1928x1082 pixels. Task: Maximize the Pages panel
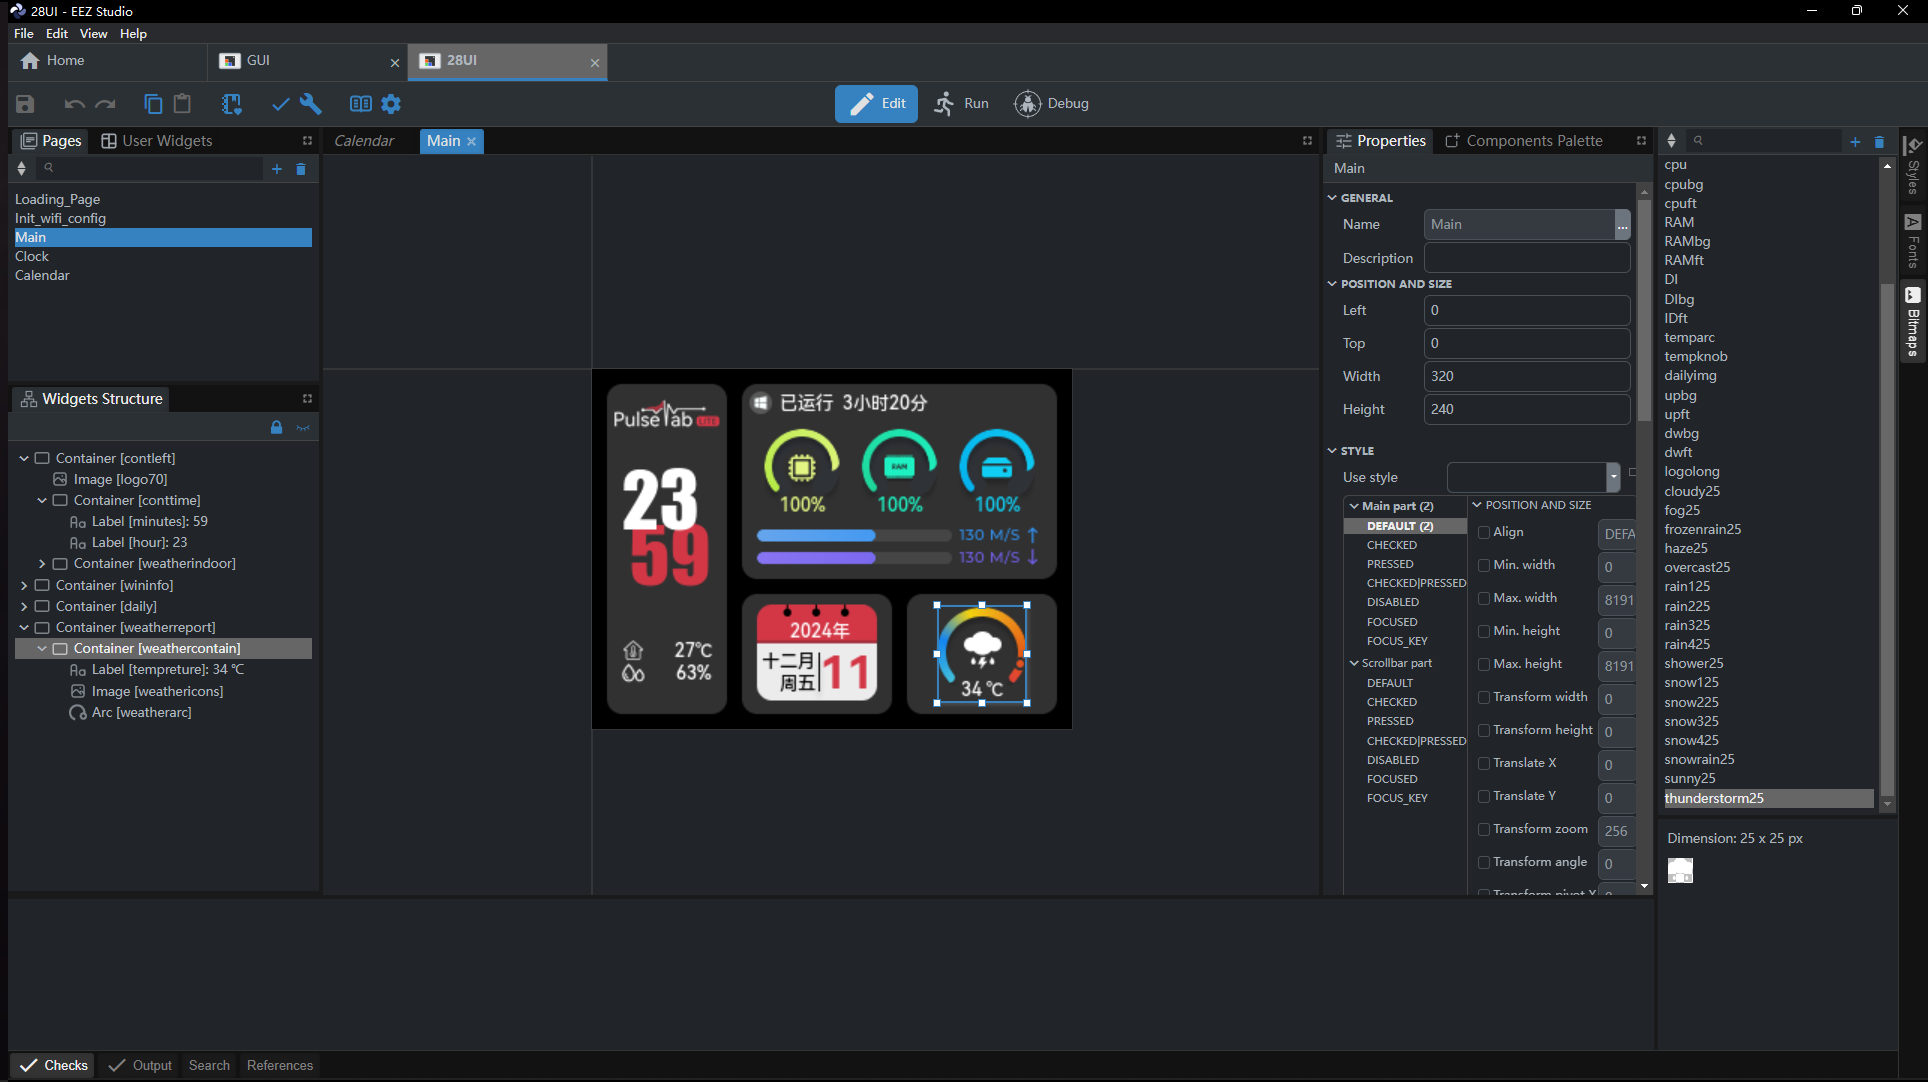[x=307, y=141]
